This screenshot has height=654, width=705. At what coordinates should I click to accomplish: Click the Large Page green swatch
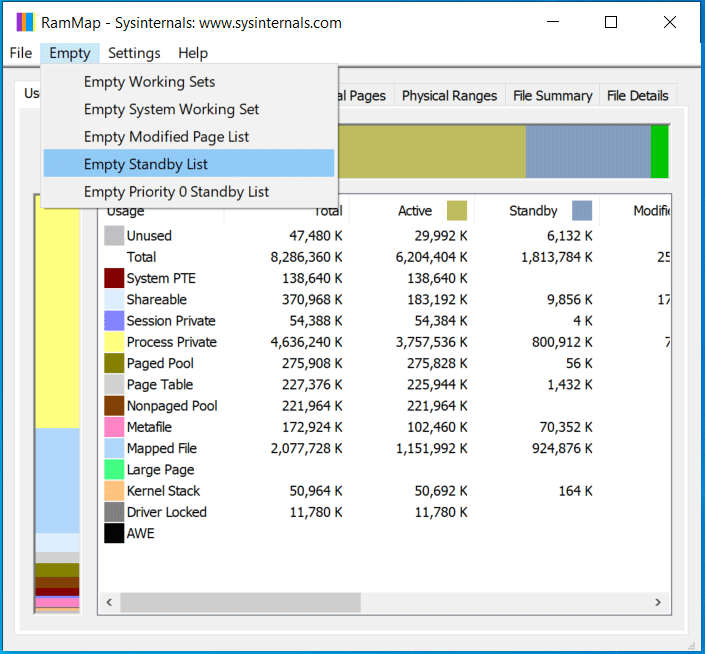point(114,470)
